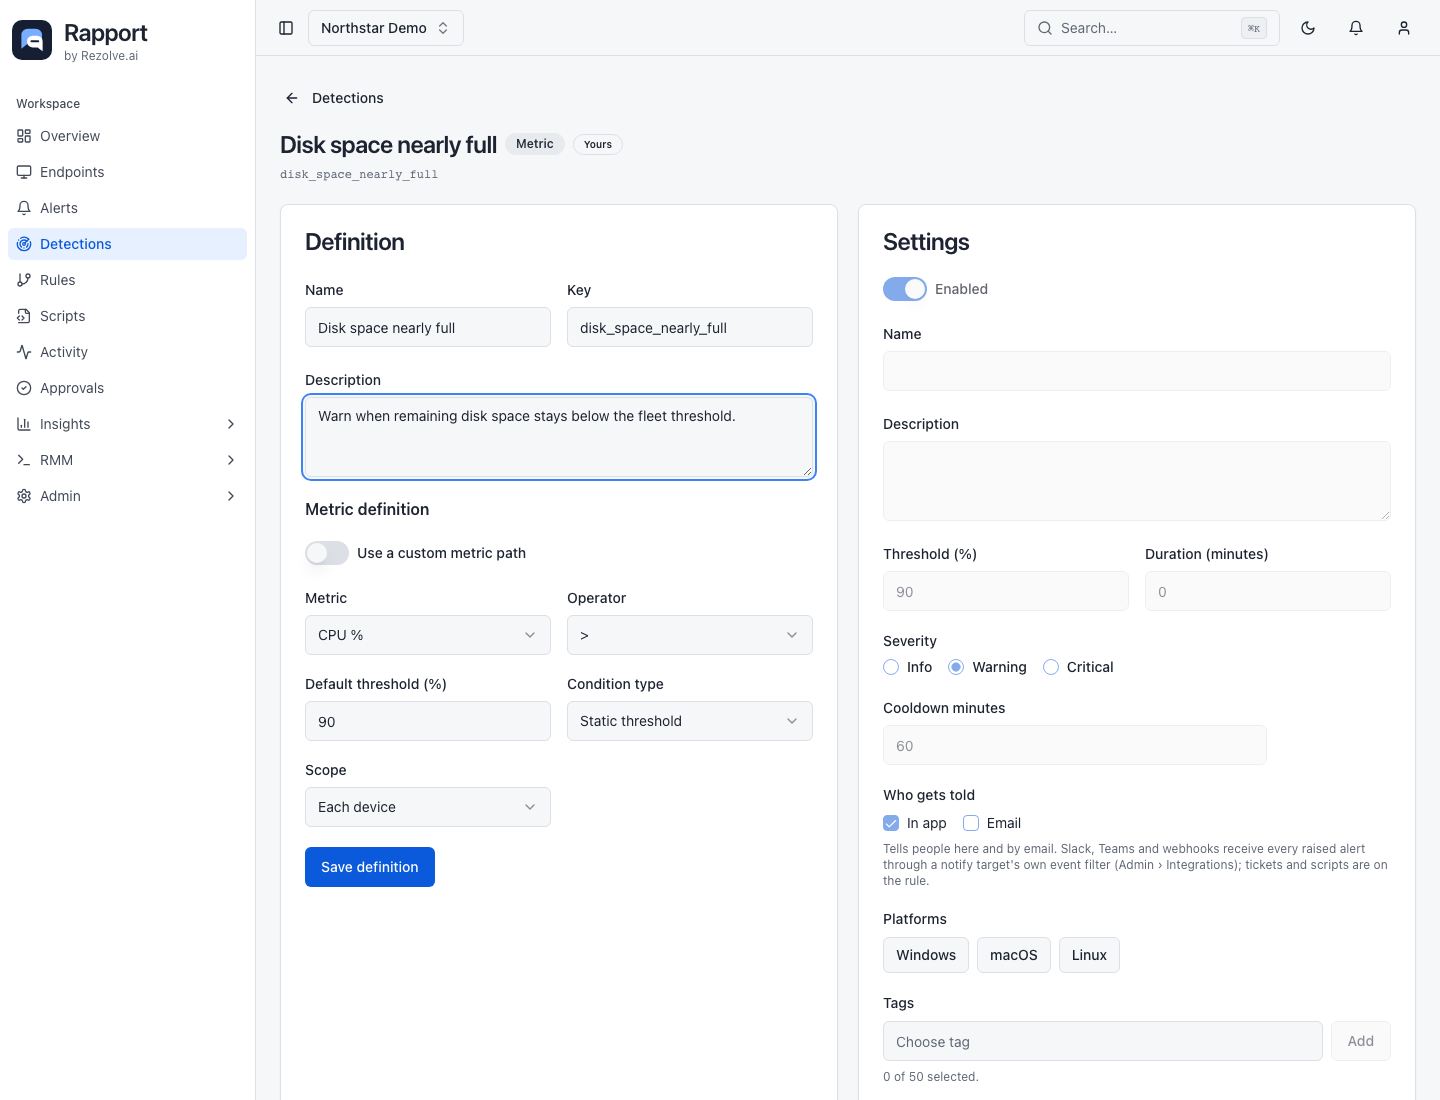Viewport: 1440px width, 1100px height.
Task: Open the Metric dropdown showing CPU %
Action: 428,635
